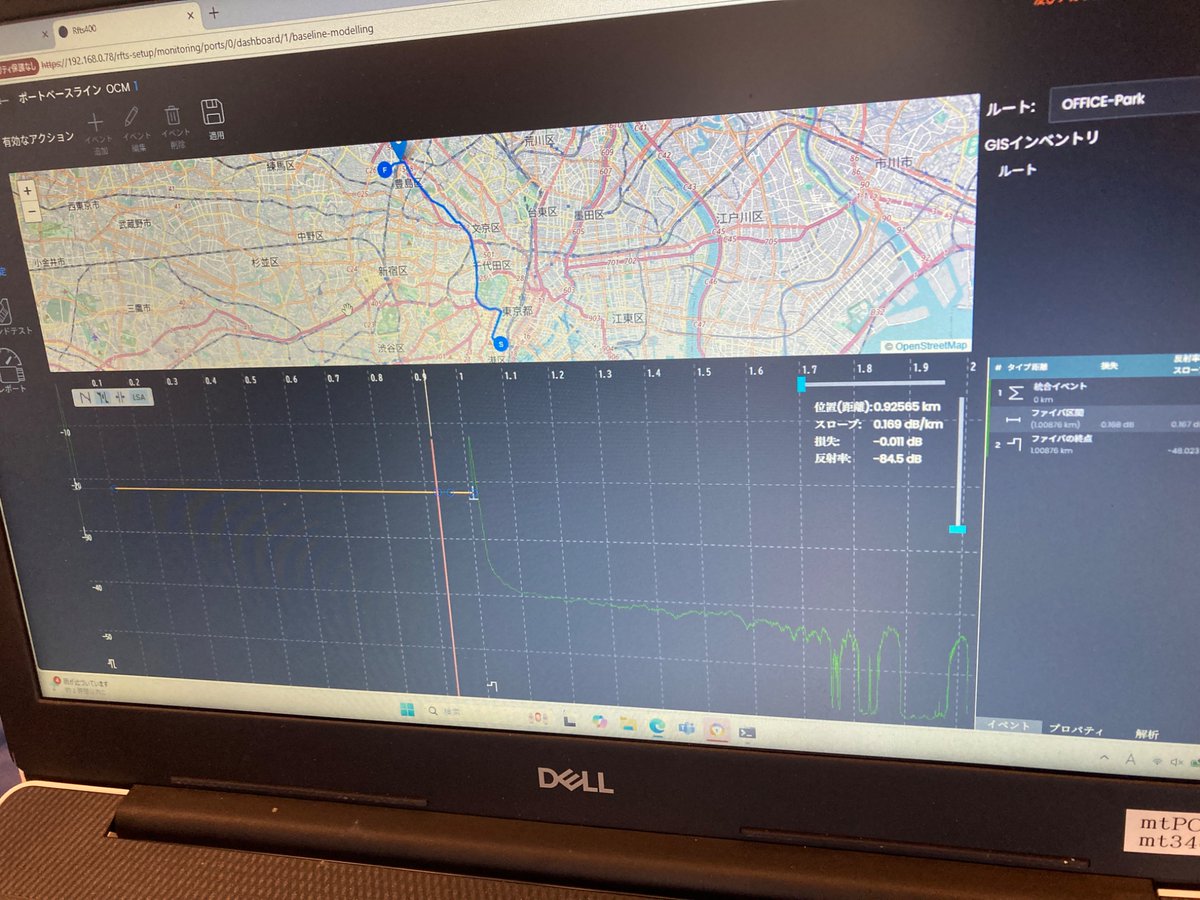
Task: Switch to the プロパティ tab
Action: pos(1075,730)
